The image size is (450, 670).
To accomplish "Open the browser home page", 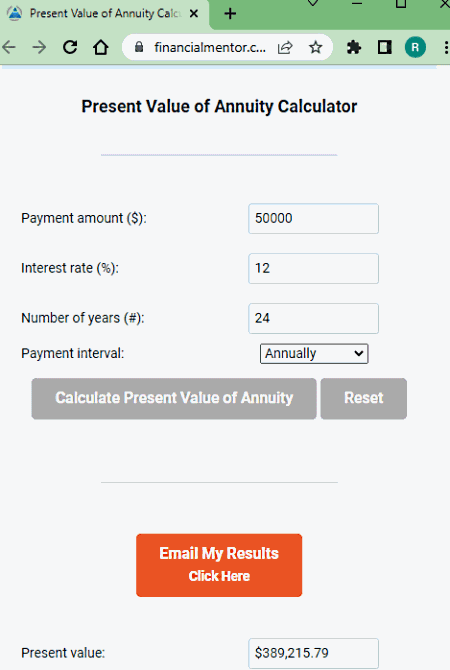I will click(101, 47).
